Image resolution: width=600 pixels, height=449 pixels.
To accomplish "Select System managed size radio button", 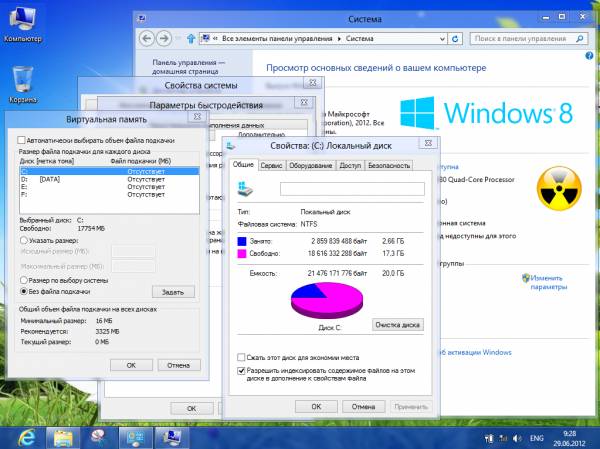I will pos(24,280).
